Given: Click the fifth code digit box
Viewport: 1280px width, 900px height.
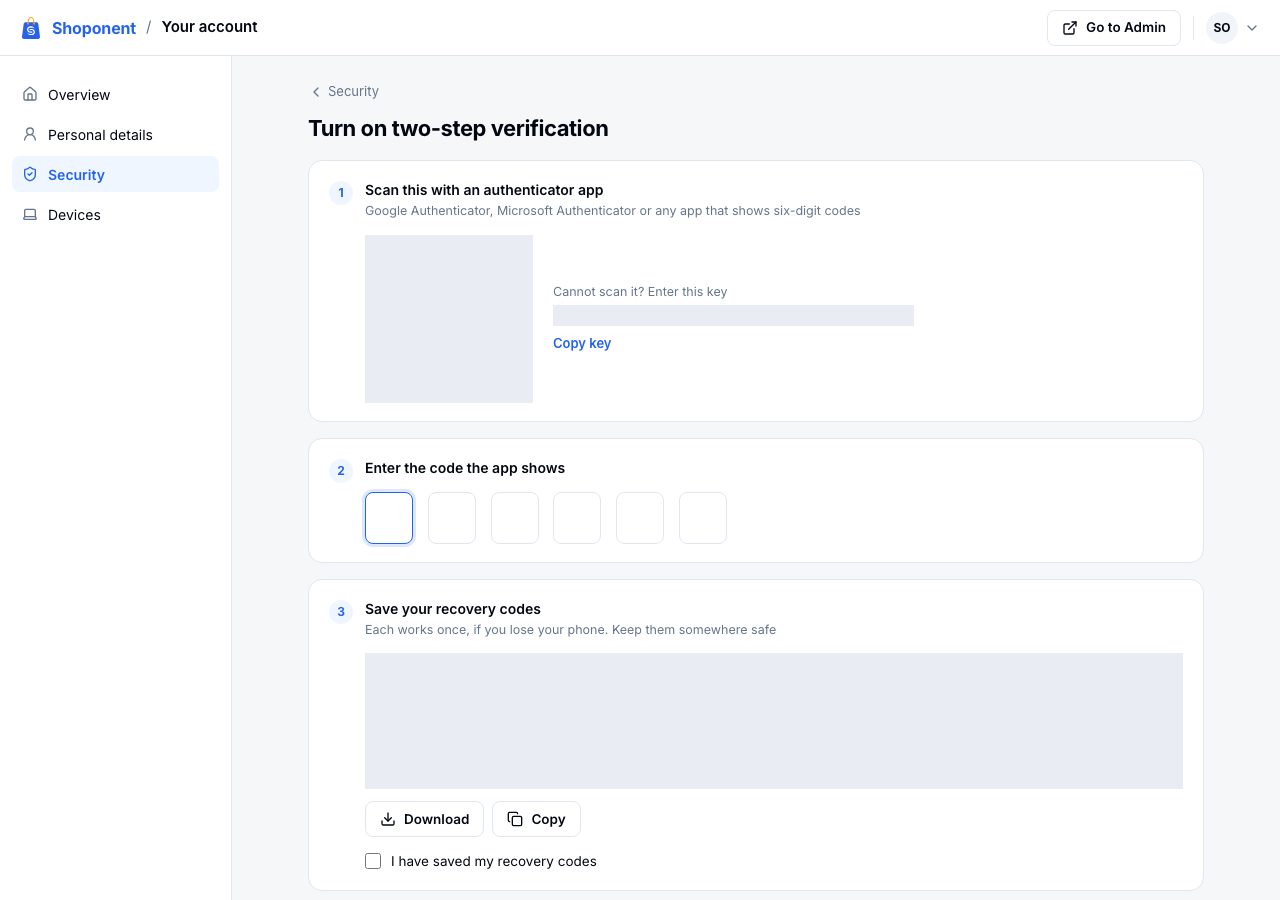Looking at the screenshot, I should pyautogui.click(x=640, y=518).
